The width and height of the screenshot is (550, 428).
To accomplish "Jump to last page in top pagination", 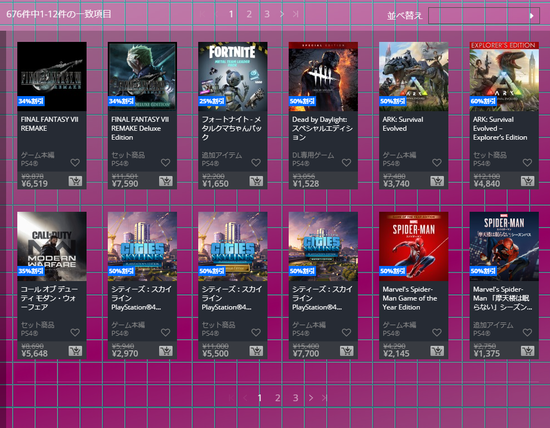I will click(296, 14).
